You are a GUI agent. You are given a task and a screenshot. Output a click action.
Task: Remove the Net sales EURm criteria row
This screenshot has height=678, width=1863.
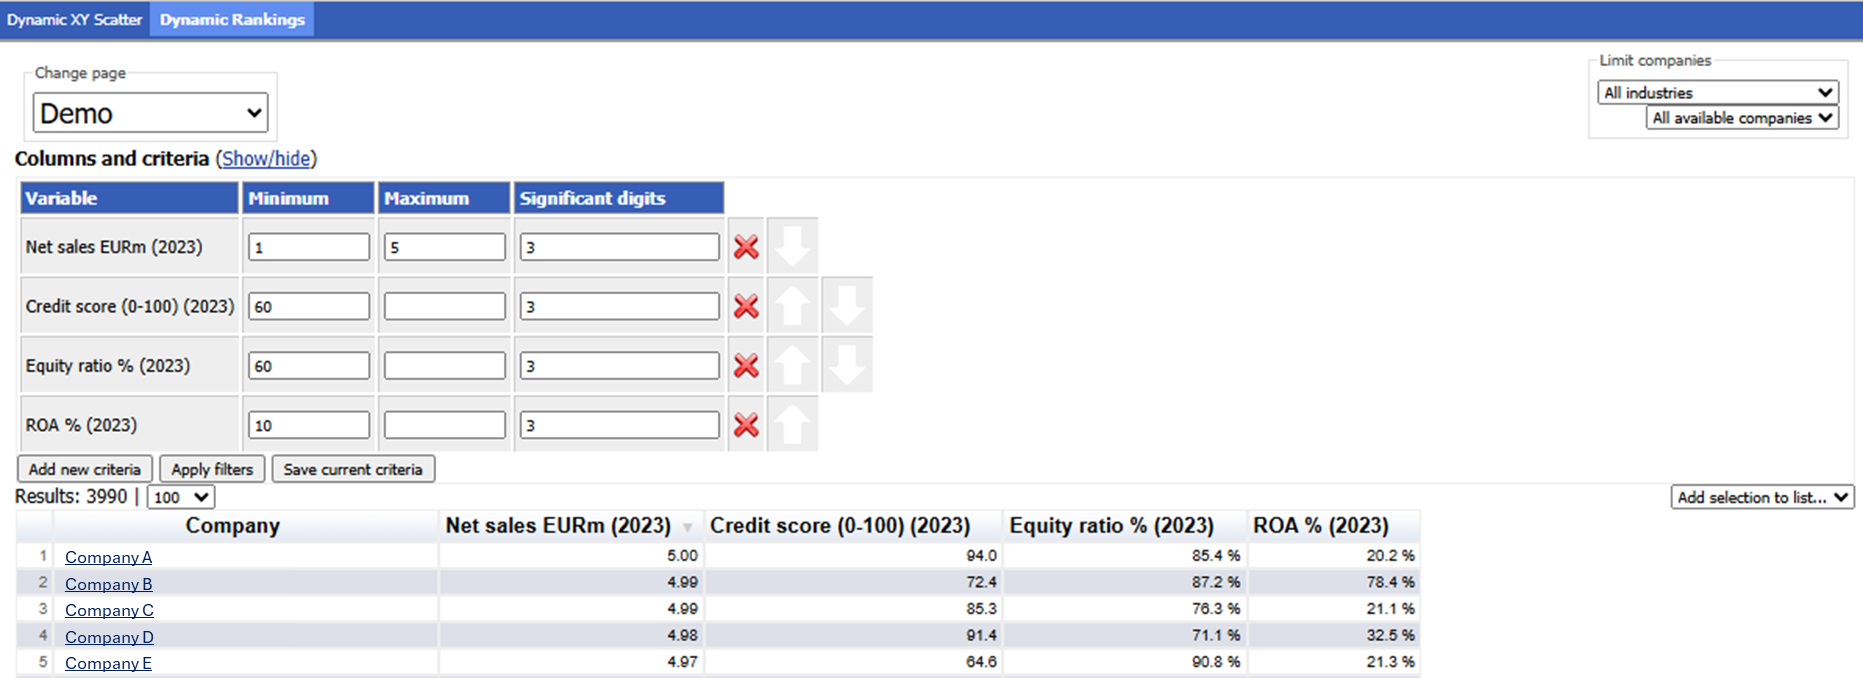746,247
